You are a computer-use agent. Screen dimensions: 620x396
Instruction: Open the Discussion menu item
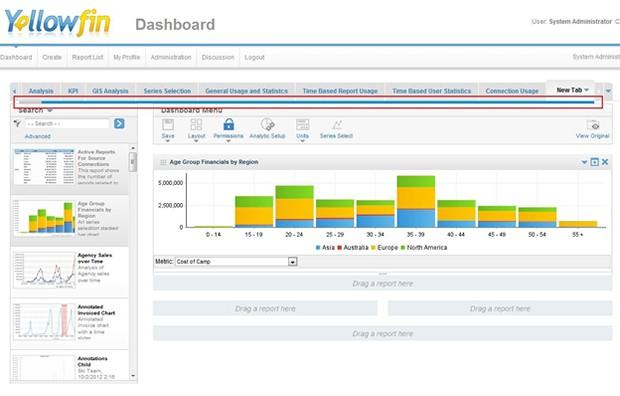218,57
